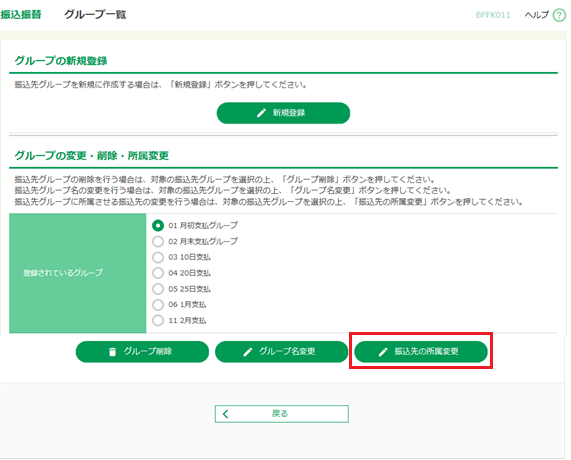The width and height of the screenshot is (571, 460).
Task: Select radio 01 月初支払グループ
Action: click(x=158, y=226)
